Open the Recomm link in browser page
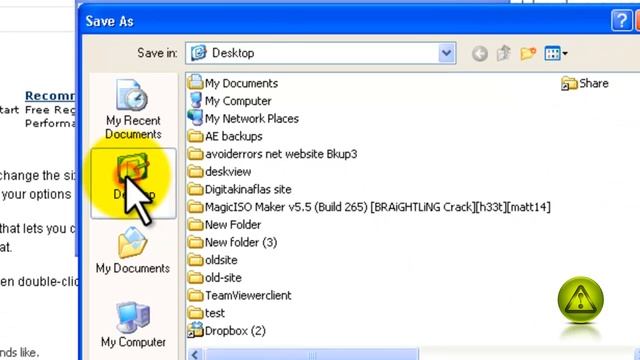 pyautogui.click(x=50, y=96)
